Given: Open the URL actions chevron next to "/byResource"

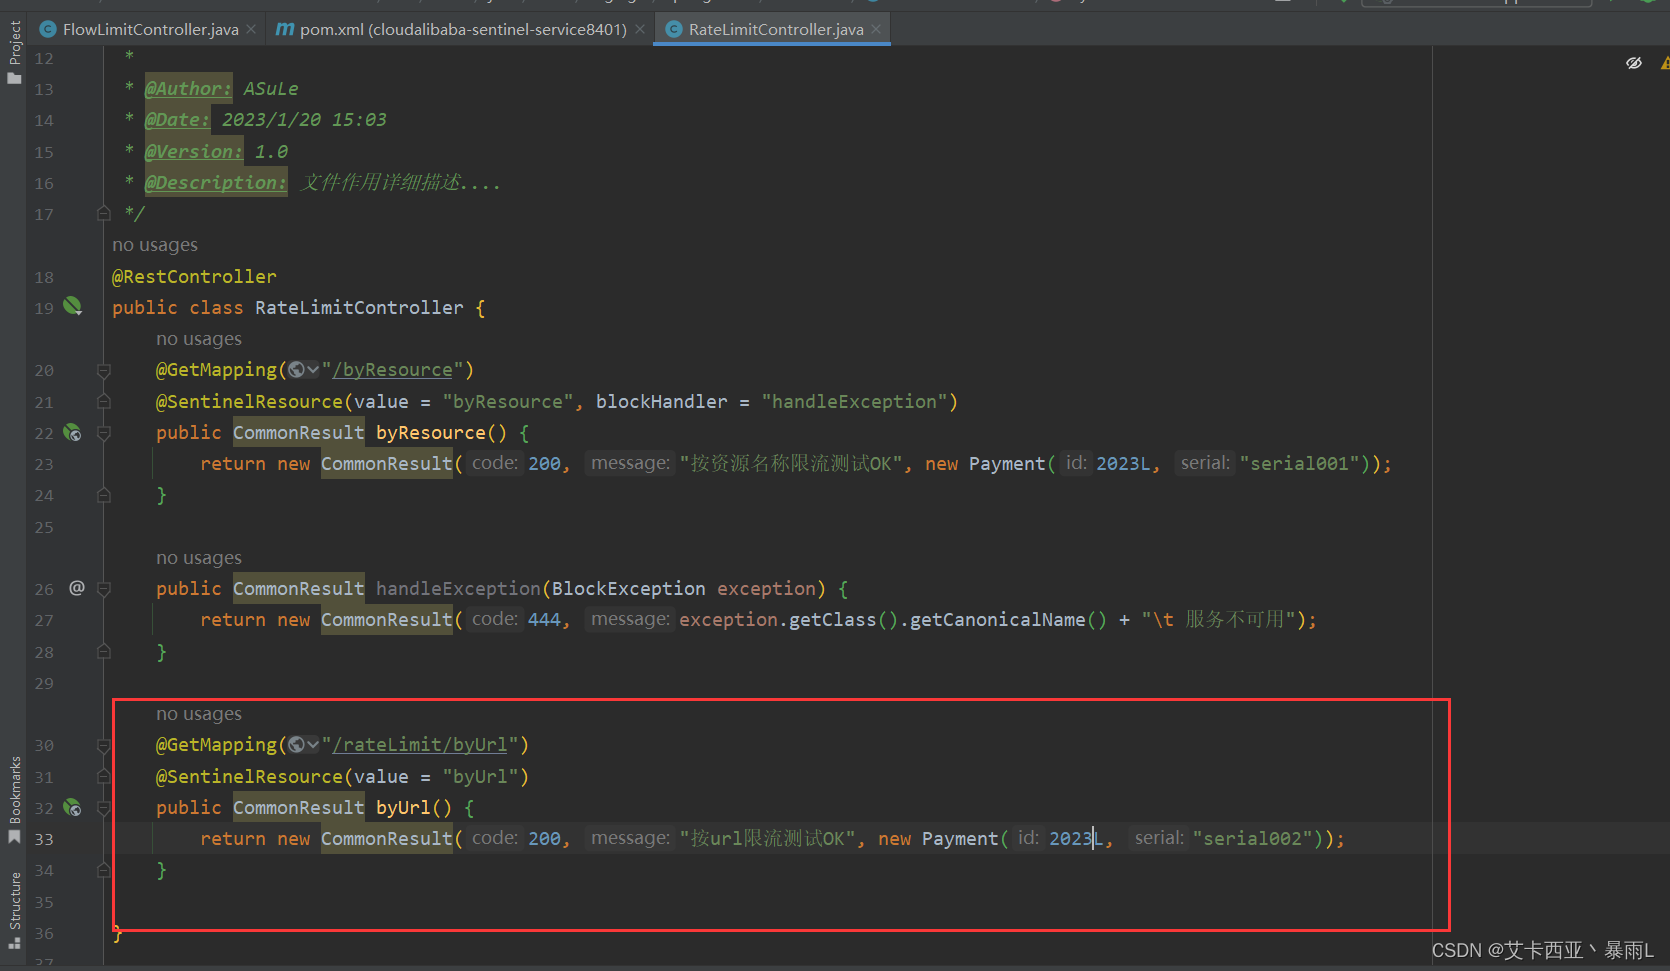Looking at the screenshot, I should tap(313, 370).
